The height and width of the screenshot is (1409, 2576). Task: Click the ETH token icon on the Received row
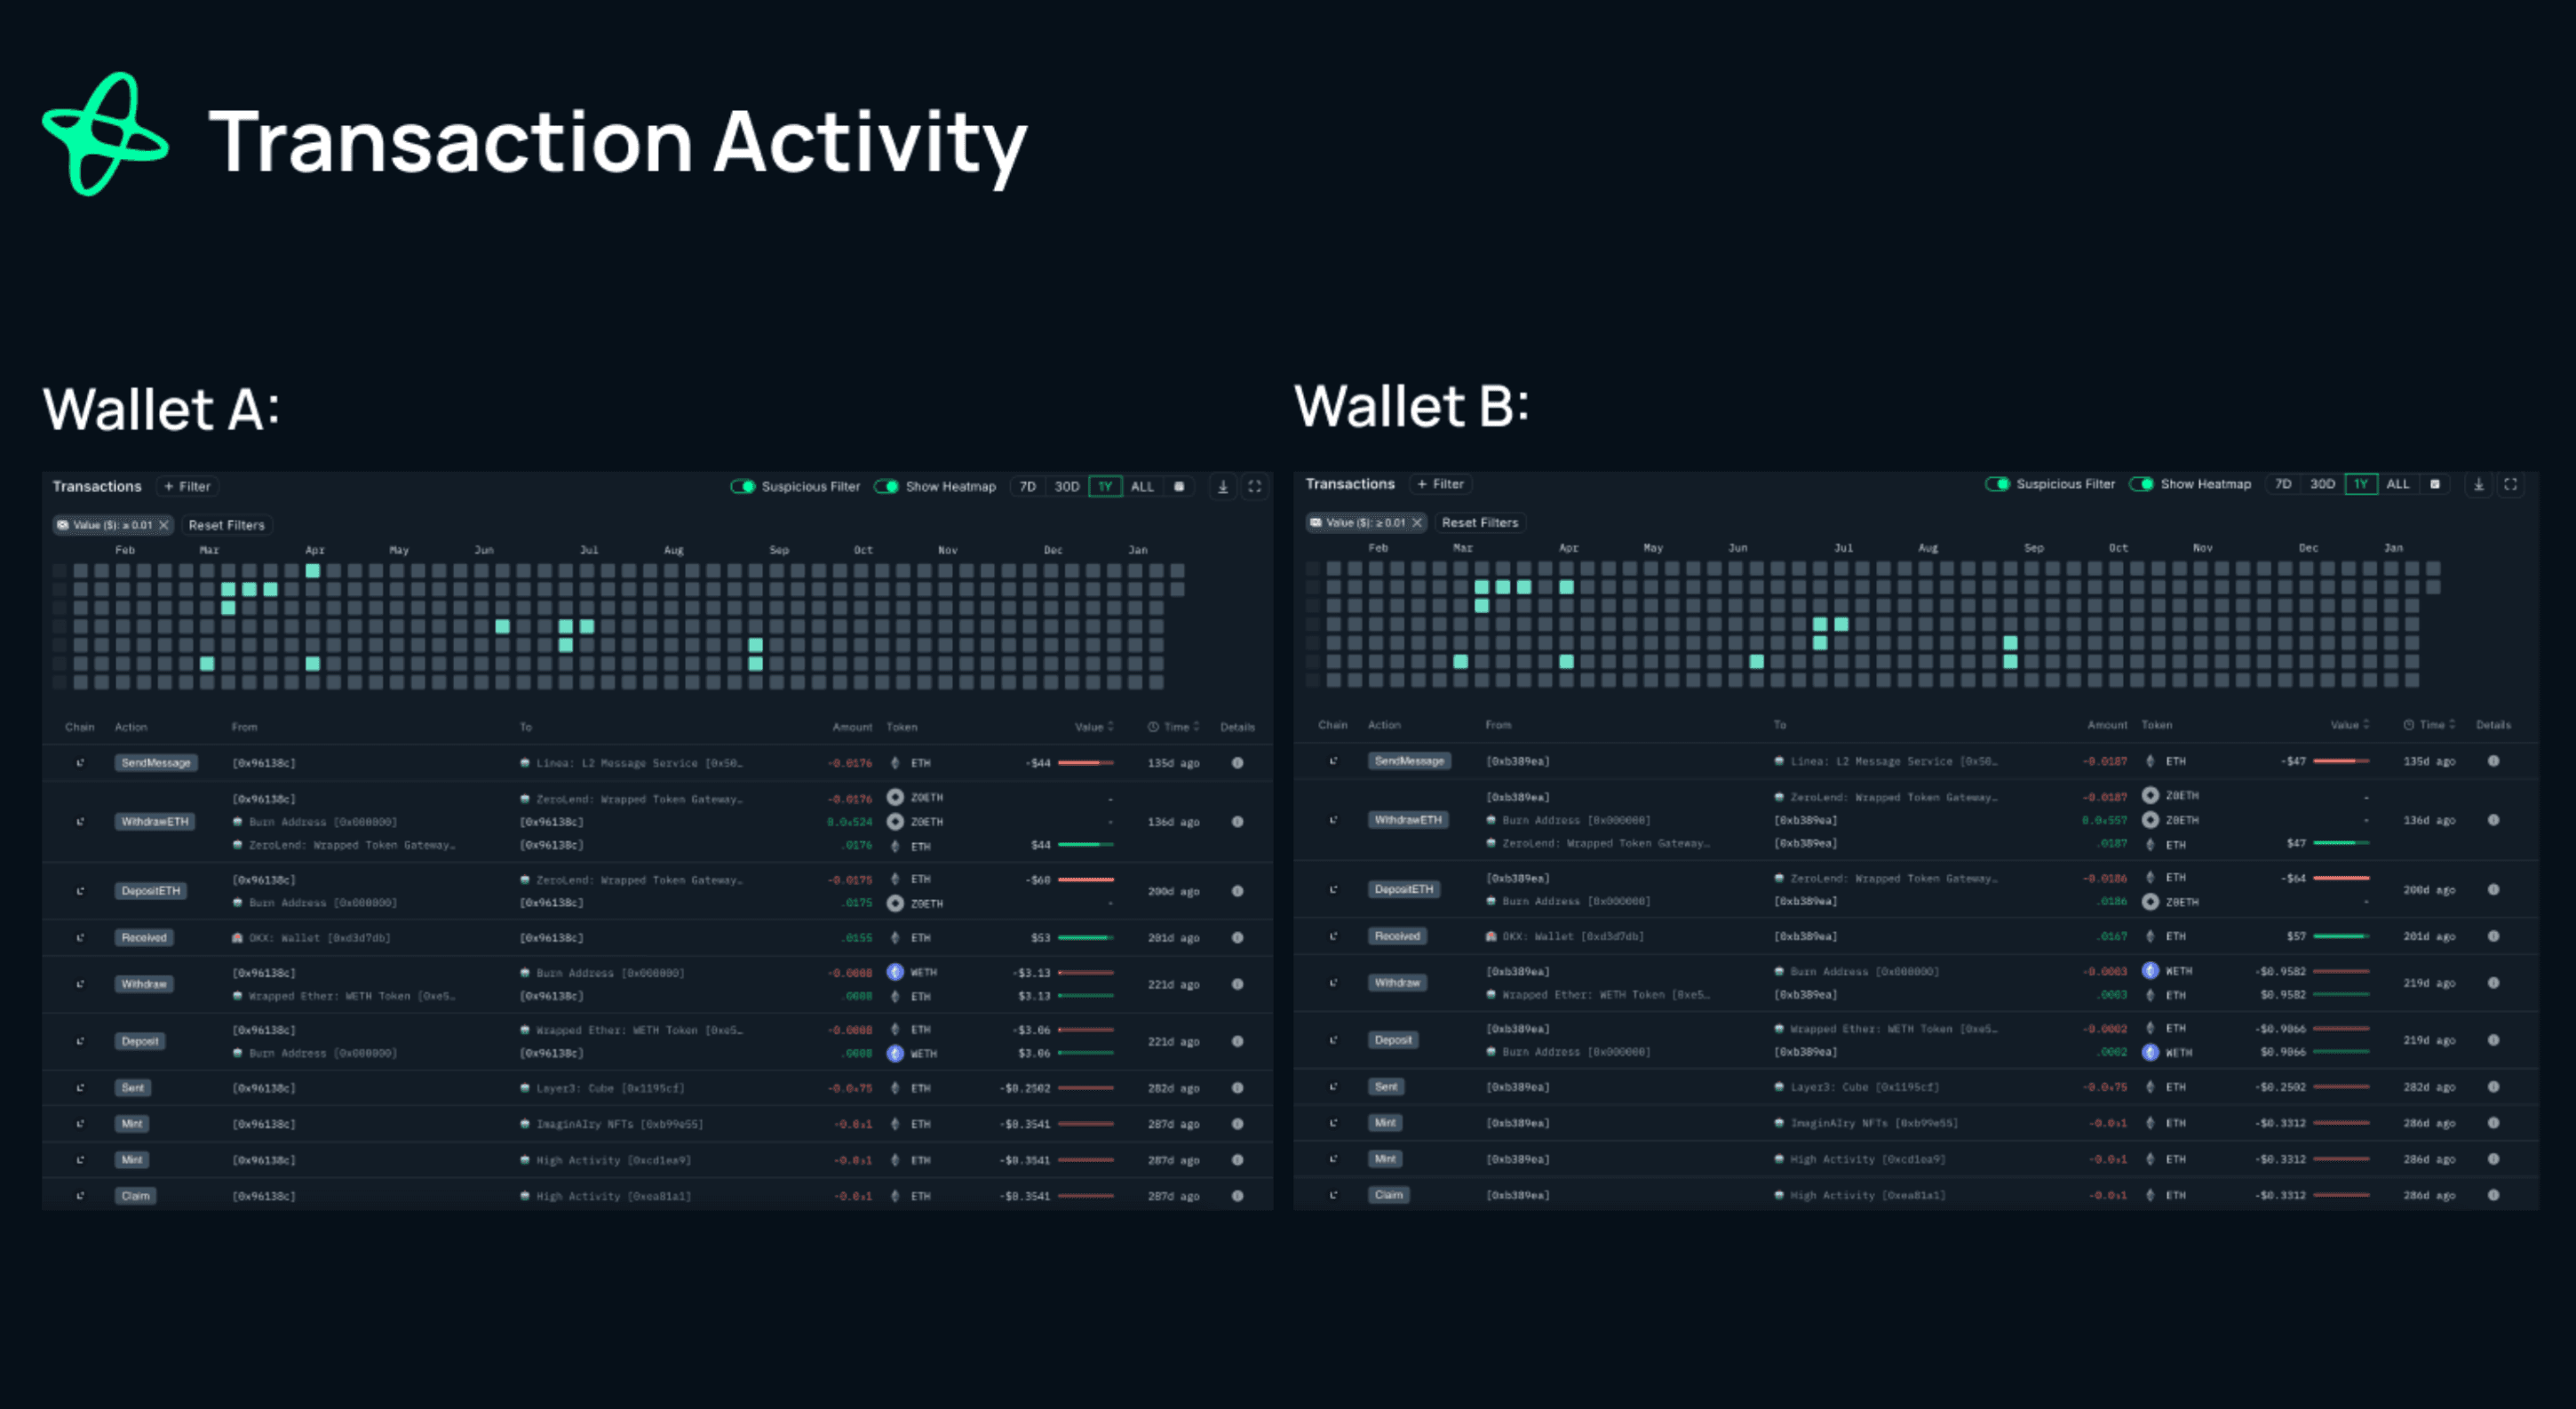[x=895, y=938]
